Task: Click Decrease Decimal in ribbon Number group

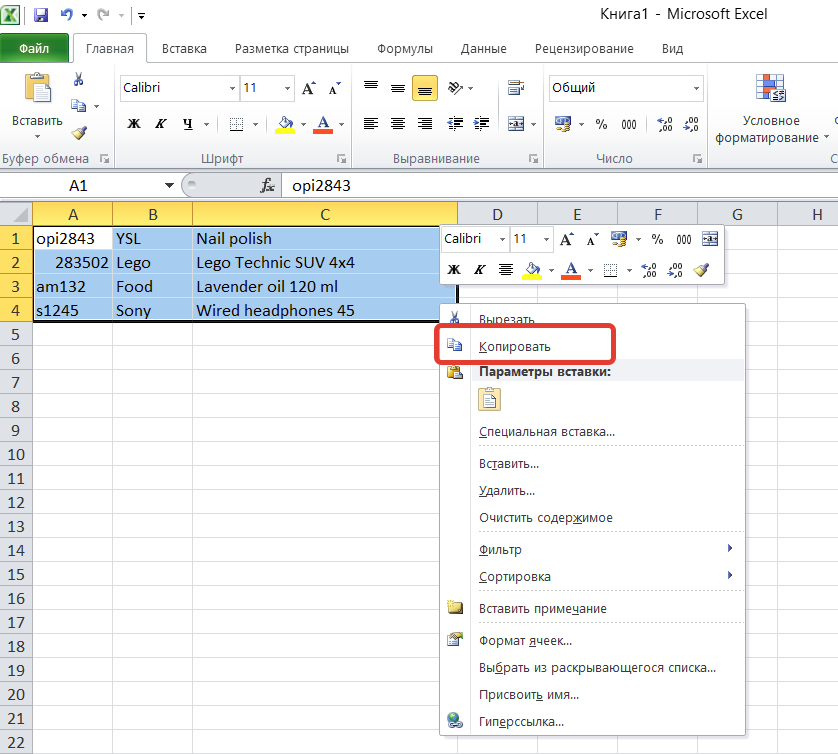Action: point(690,125)
